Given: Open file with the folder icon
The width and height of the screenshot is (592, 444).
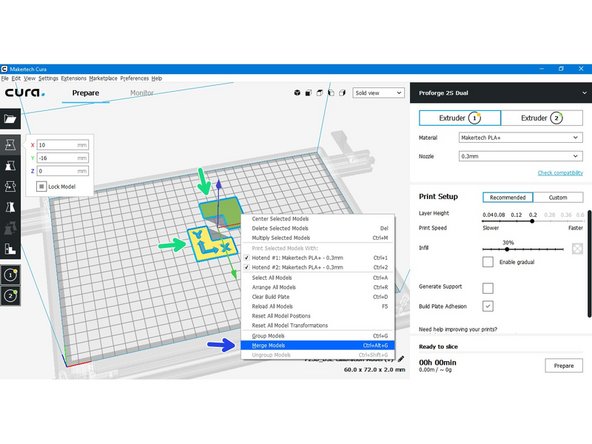Looking at the screenshot, I should [x=10, y=119].
